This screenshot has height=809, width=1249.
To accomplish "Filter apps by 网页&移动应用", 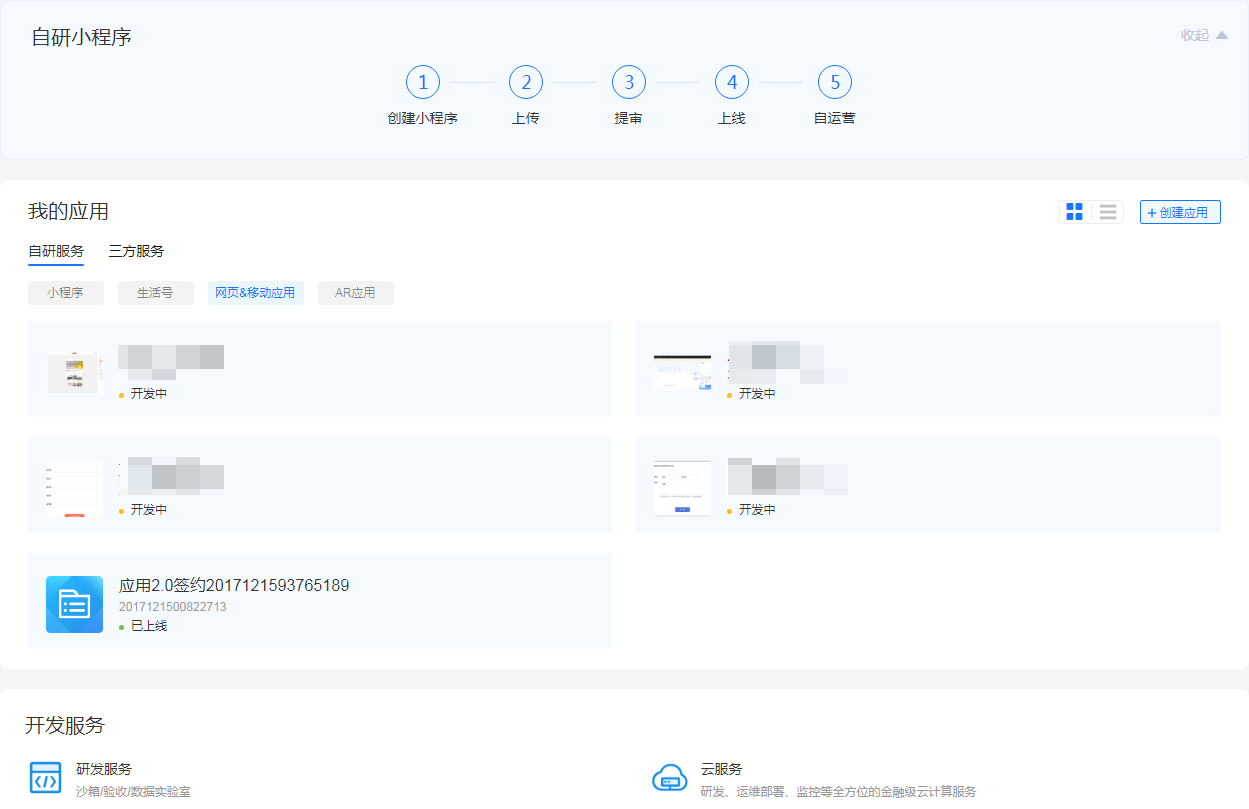I will point(255,293).
